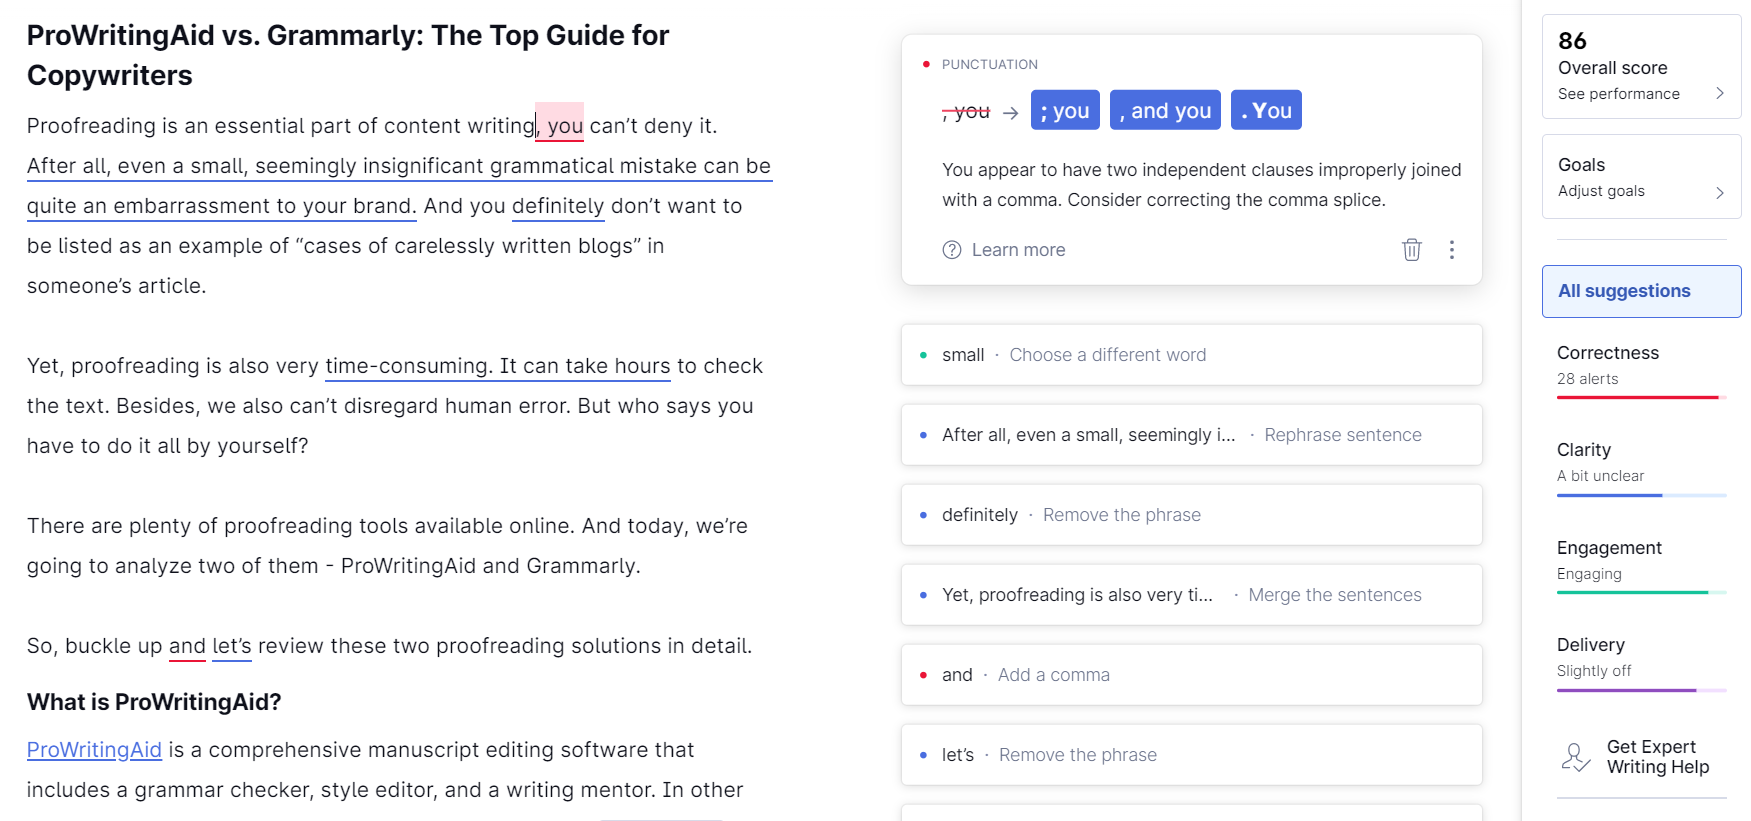Click the green Engagement progress bar
1751x821 pixels.
(1641, 592)
